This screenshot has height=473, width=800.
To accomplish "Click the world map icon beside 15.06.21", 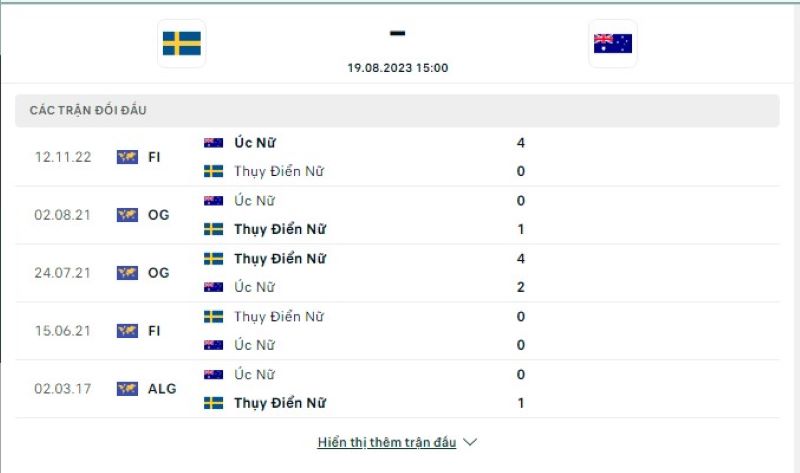I will click(x=127, y=331).
